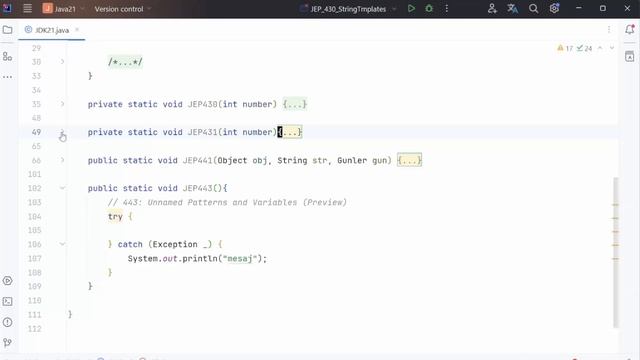
Task: Collapse the catch block fold arrow
Action: click(62, 244)
